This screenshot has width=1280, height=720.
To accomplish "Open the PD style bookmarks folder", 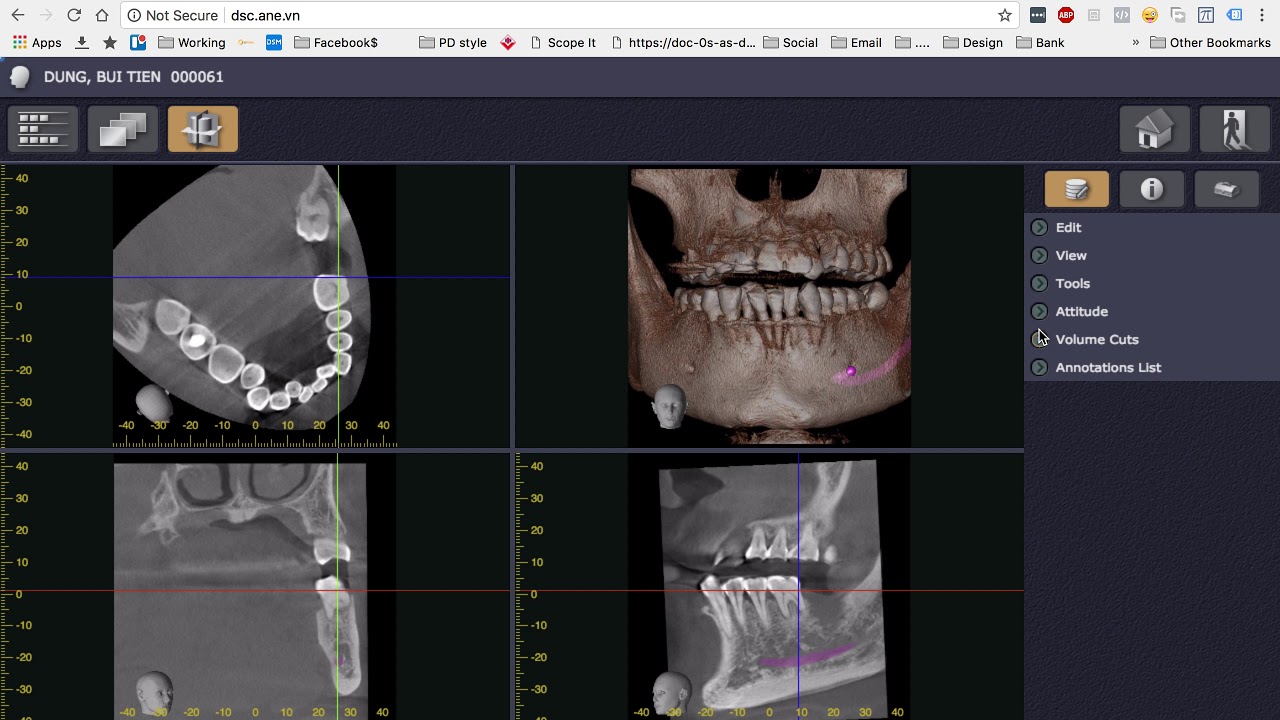I will tap(453, 43).
